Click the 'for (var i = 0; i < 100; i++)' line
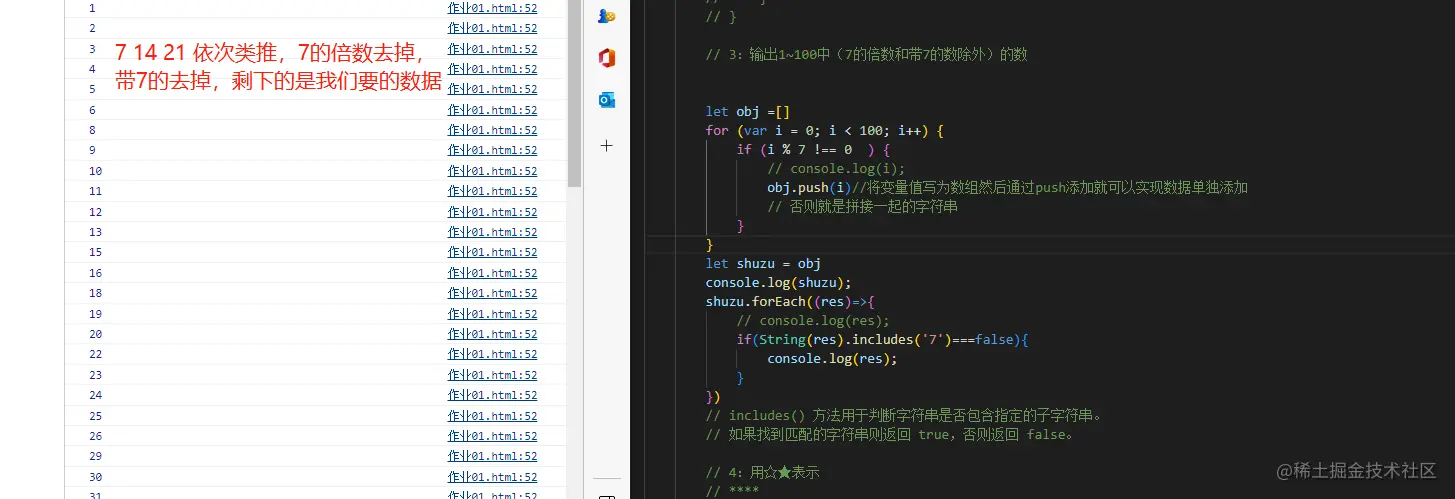 825,130
